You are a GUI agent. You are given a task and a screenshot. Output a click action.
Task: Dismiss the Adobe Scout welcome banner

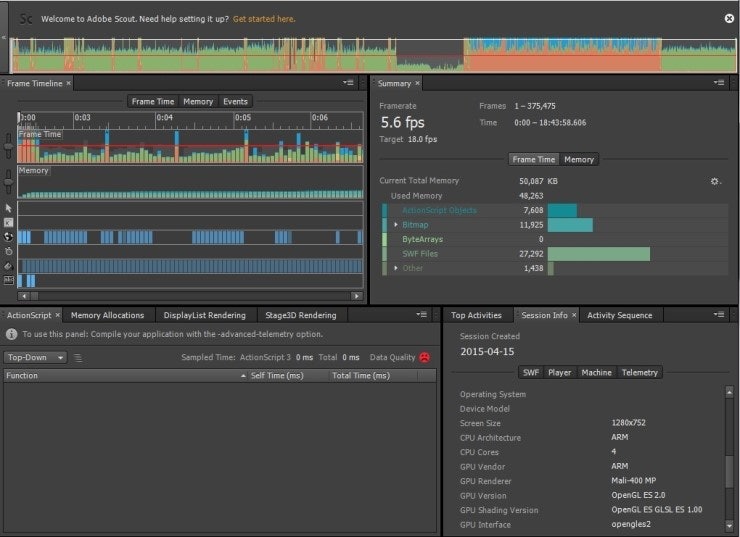(x=729, y=18)
